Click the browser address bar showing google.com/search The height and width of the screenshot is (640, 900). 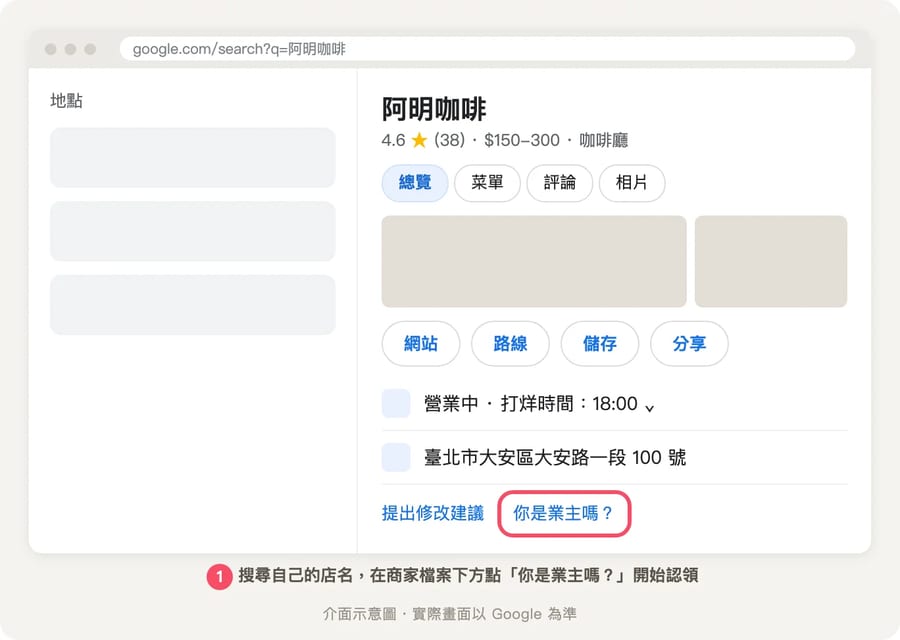click(x=487, y=49)
